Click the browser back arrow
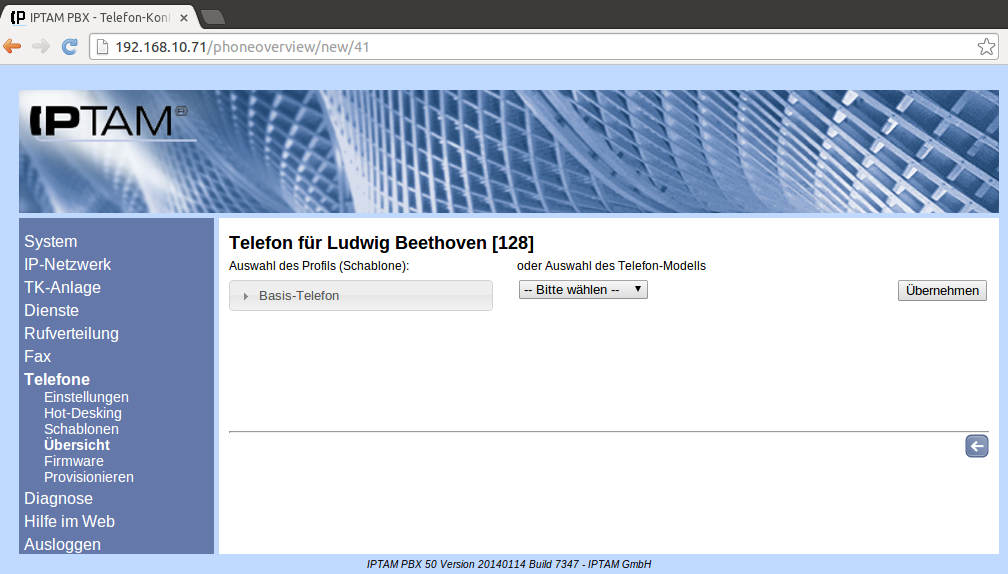Viewport: 1008px width, 574px height. [x=13, y=46]
